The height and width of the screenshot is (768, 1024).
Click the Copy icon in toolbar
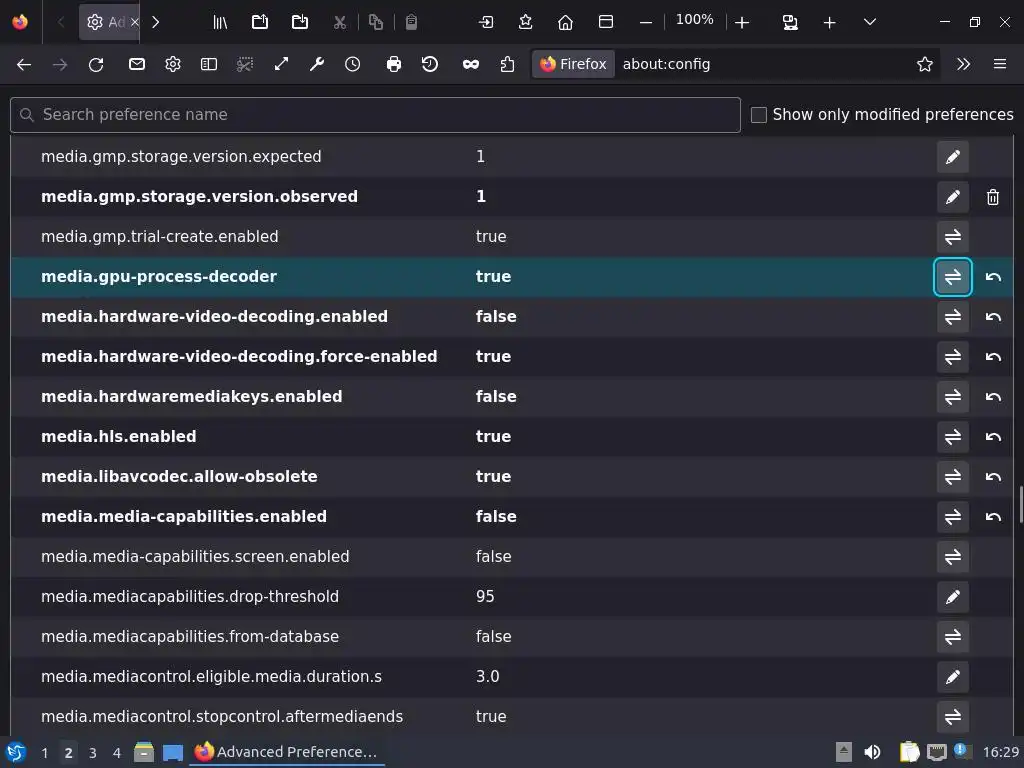pos(376,22)
